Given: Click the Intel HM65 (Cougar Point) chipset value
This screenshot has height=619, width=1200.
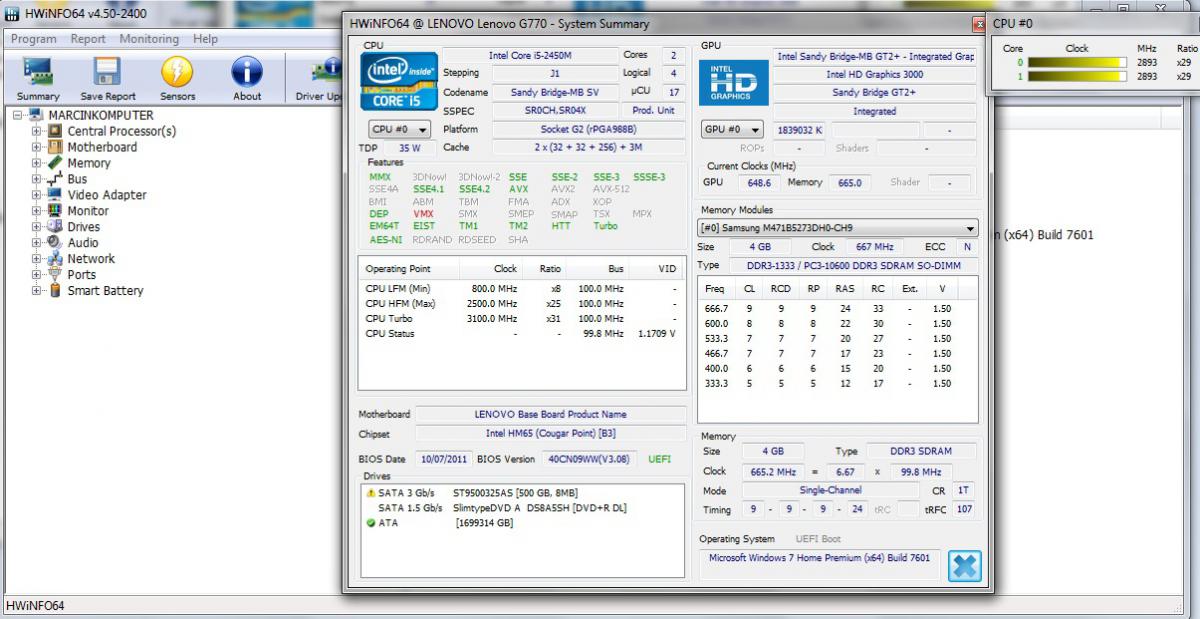Looking at the screenshot, I should pos(551,434).
